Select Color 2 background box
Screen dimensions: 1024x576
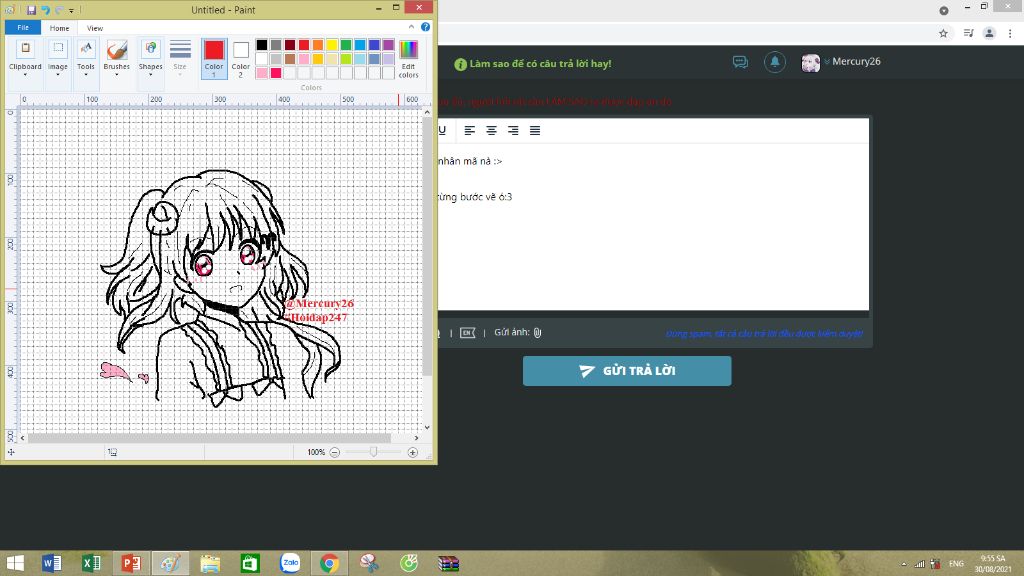[240, 59]
